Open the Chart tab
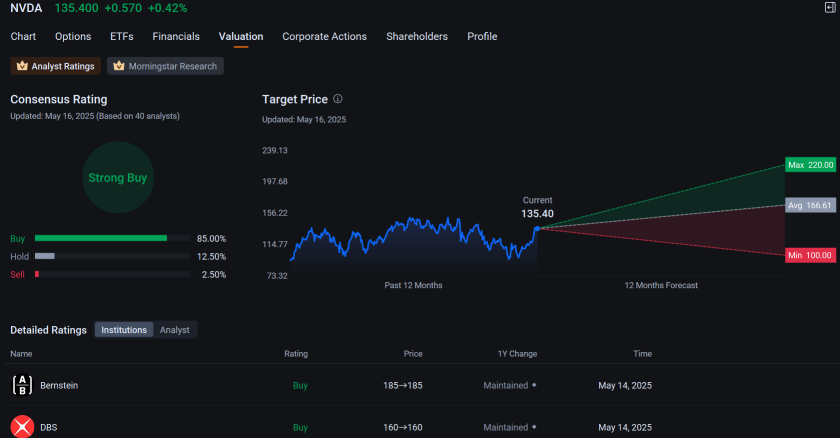The height and width of the screenshot is (438, 840). coord(23,36)
